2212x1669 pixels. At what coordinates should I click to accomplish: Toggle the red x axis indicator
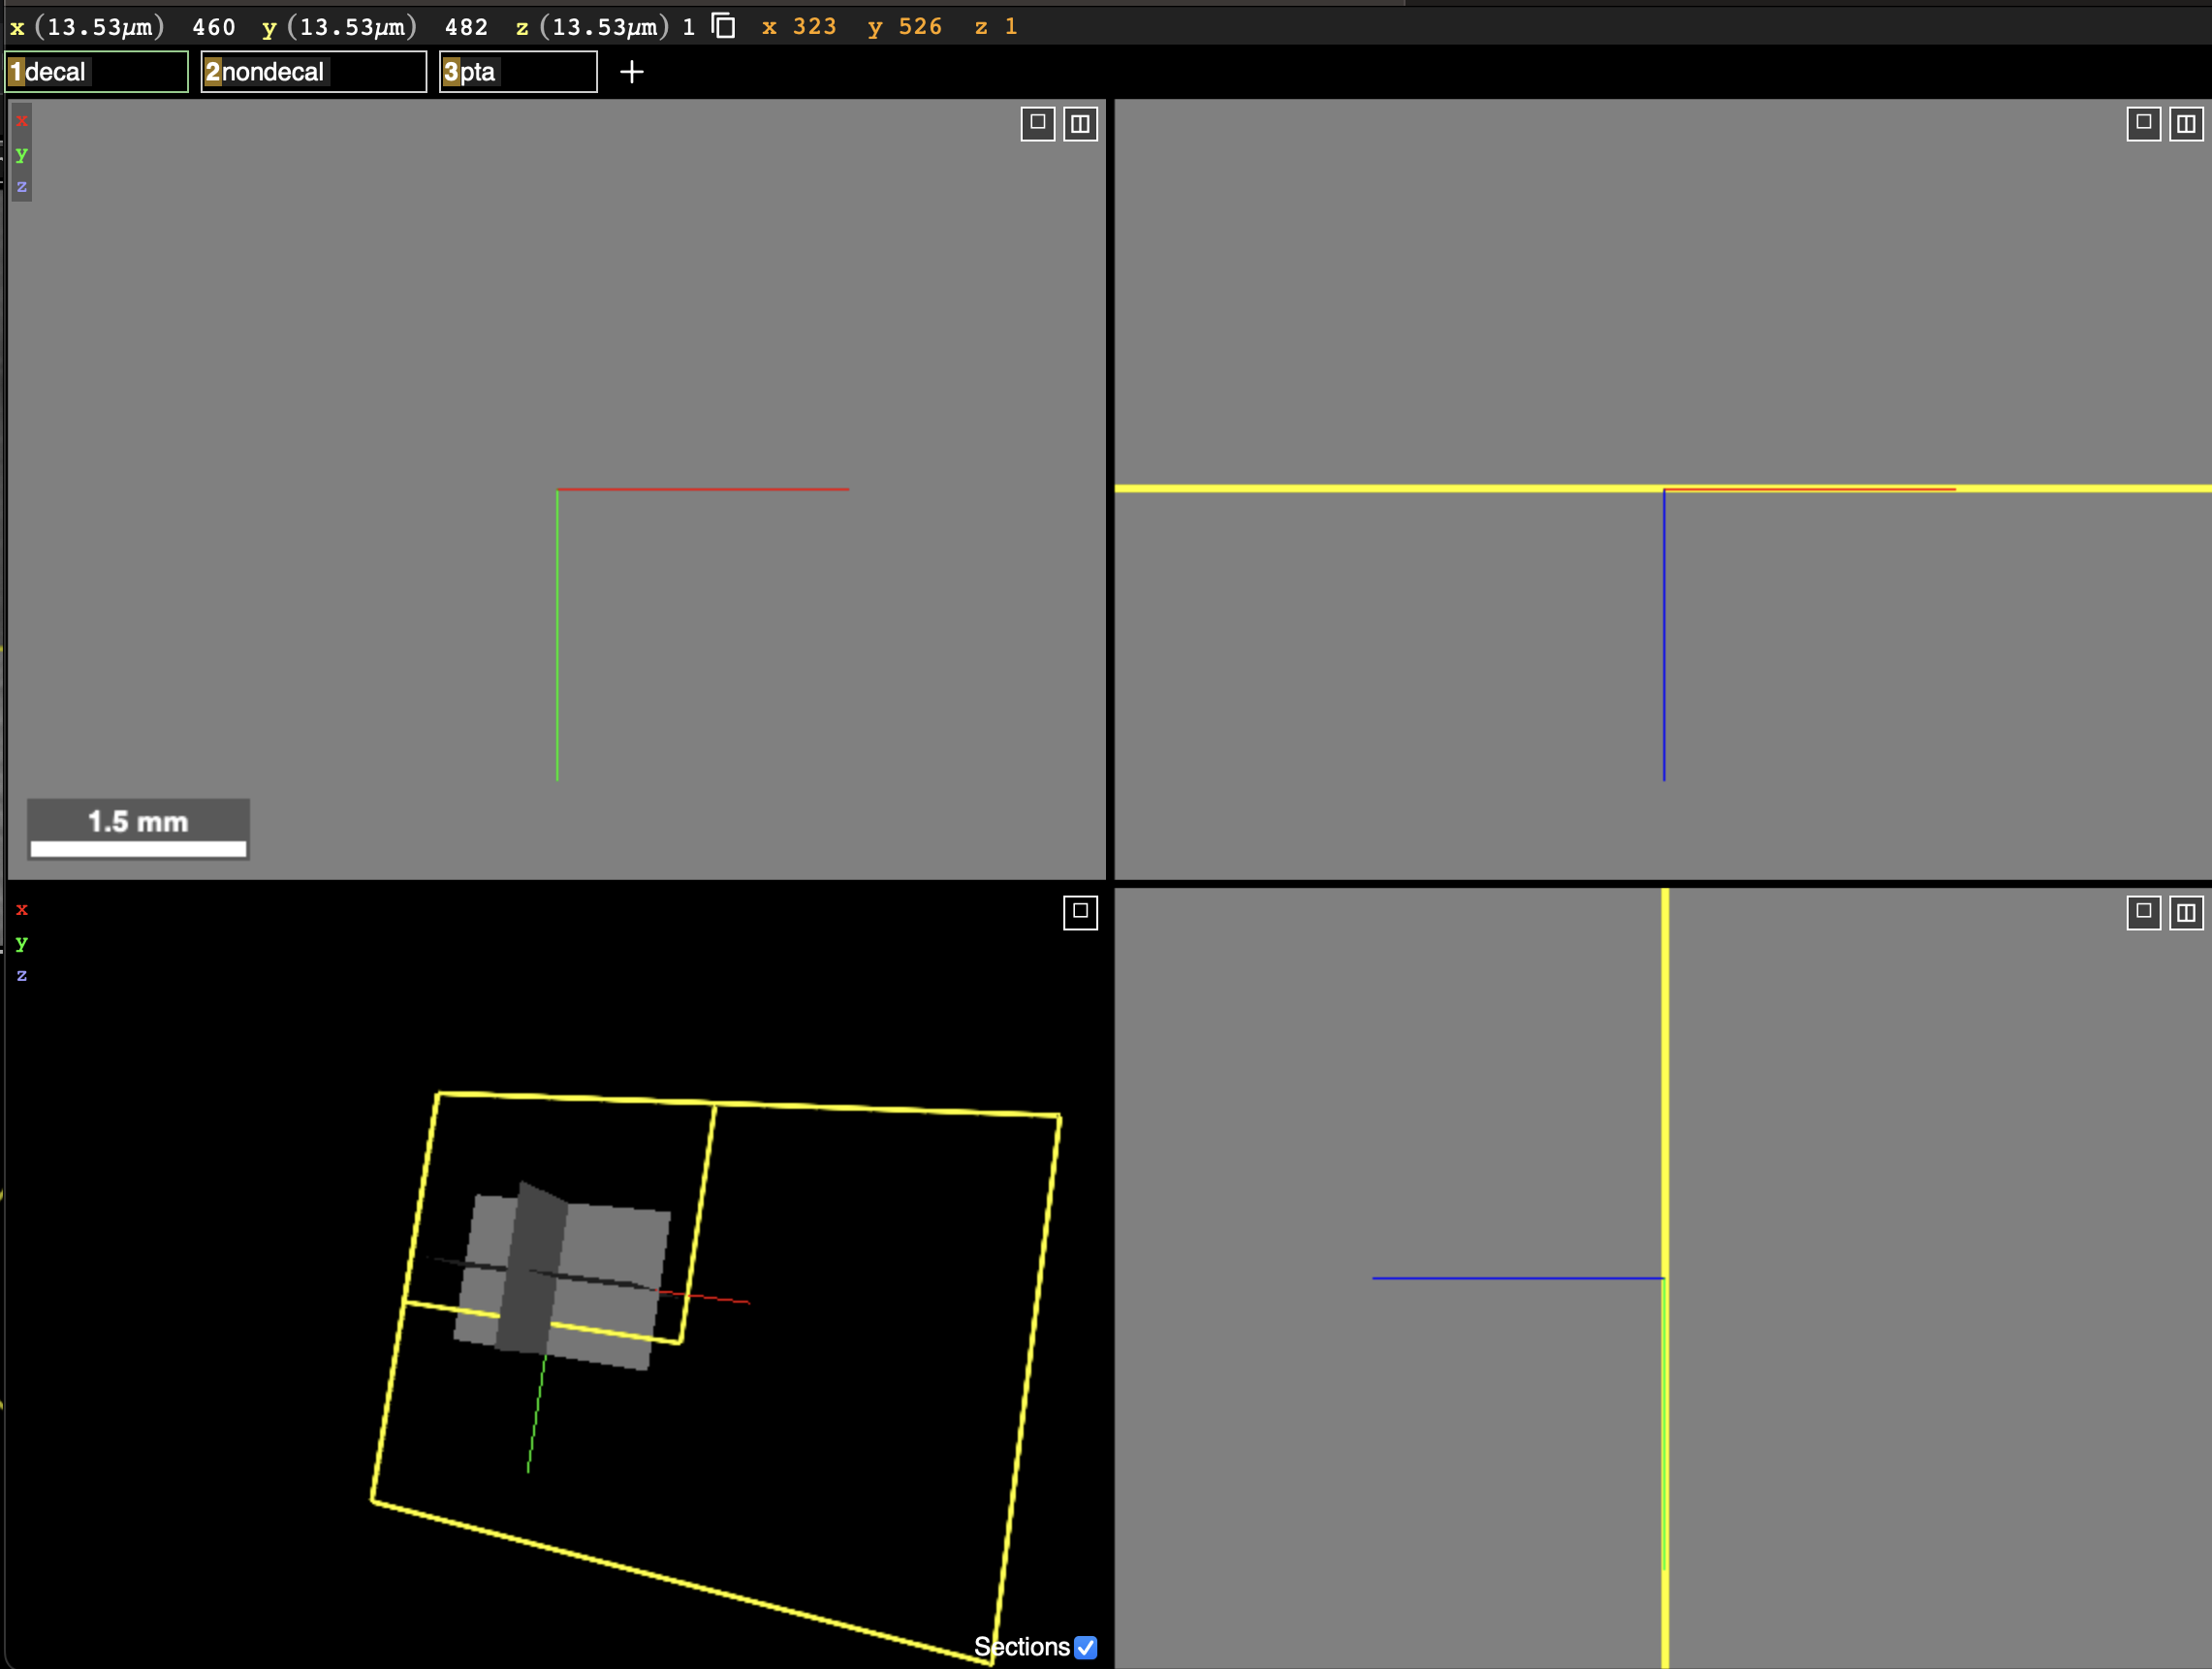[x=21, y=120]
